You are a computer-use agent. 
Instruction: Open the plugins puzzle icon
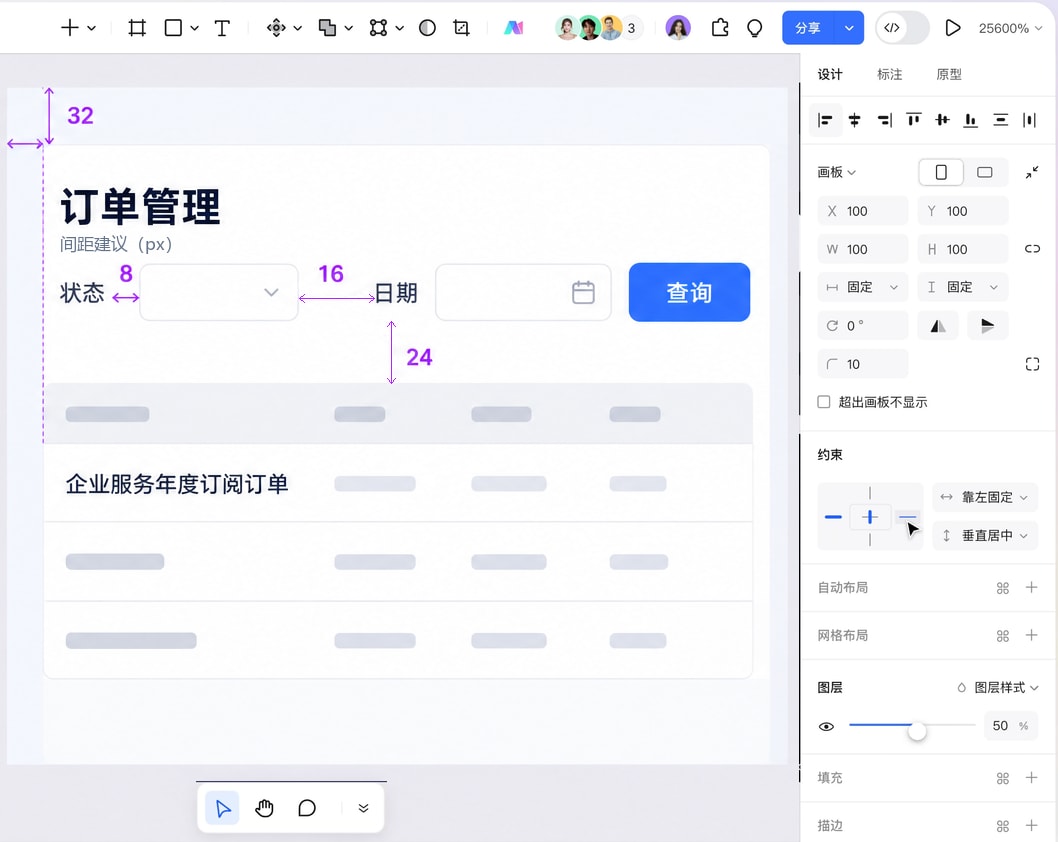tap(720, 28)
